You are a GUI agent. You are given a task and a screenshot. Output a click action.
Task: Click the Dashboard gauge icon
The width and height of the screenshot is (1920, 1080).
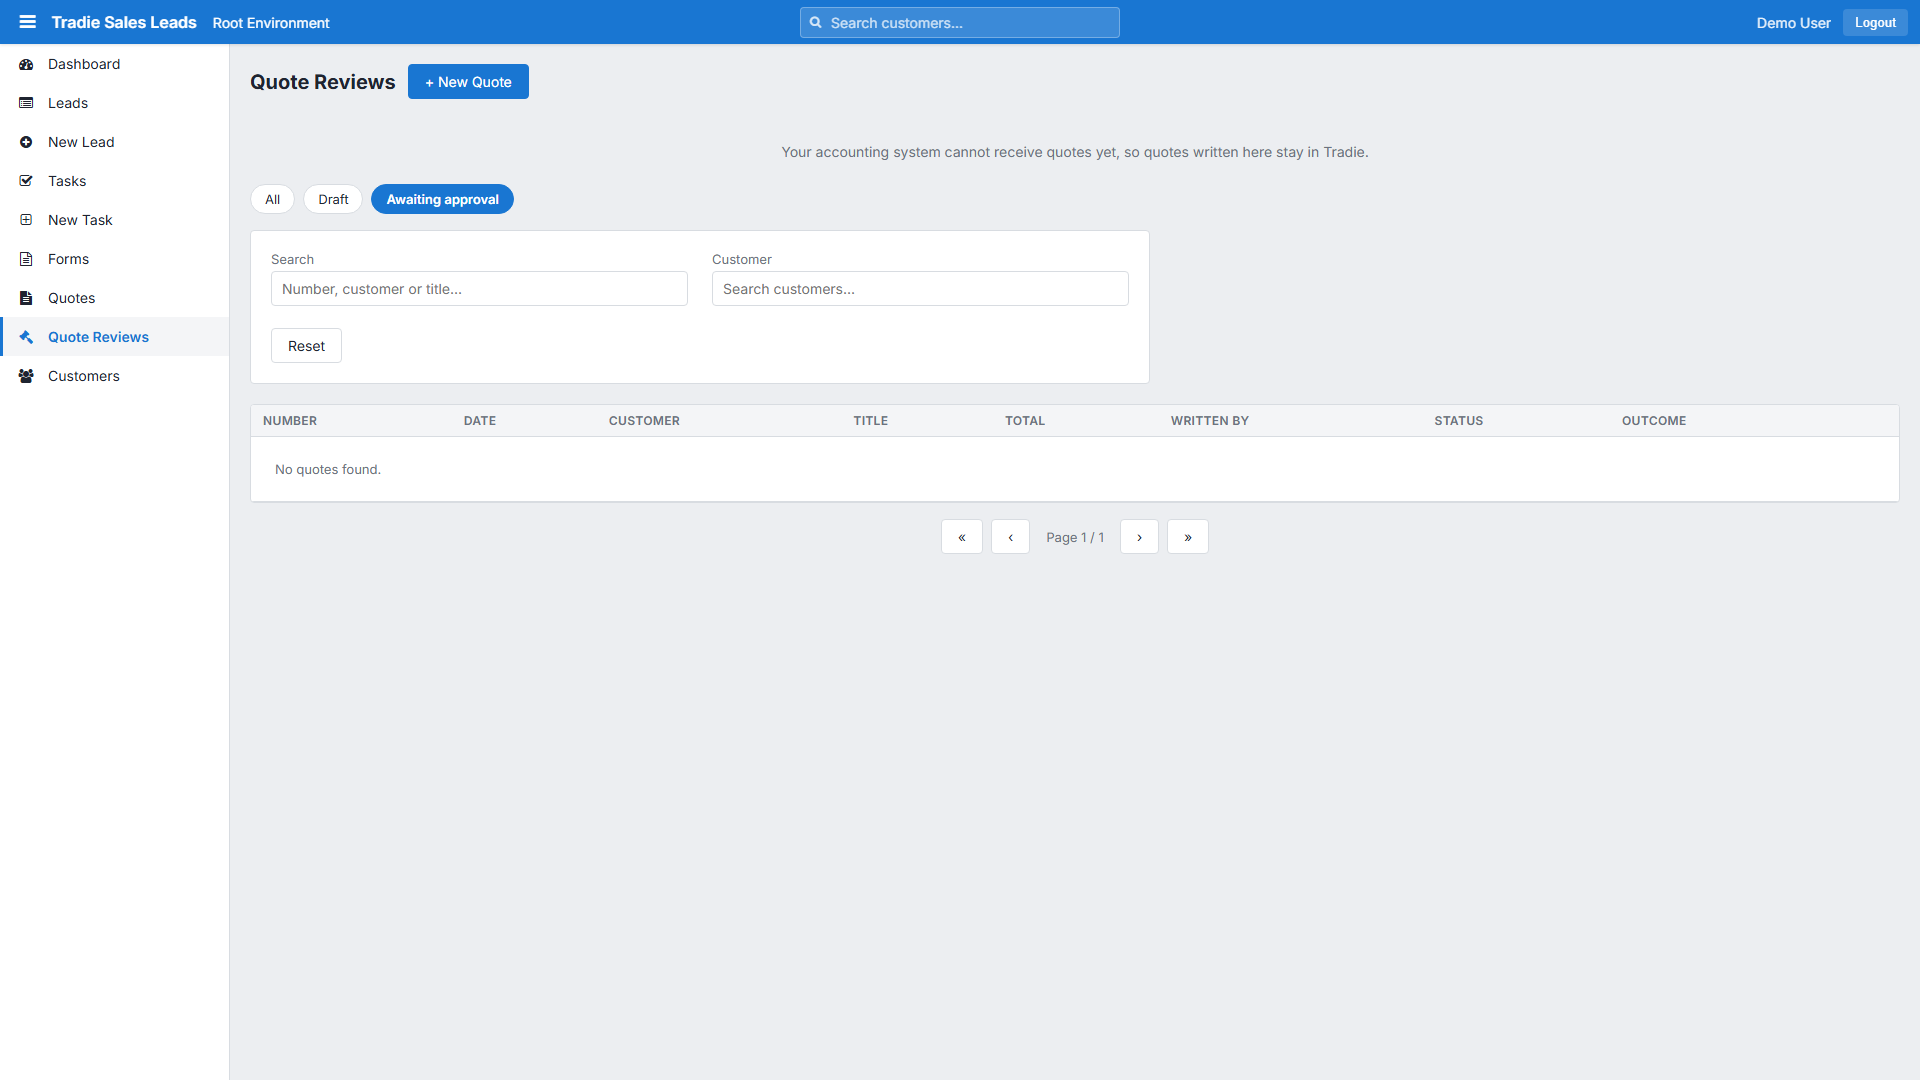[x=26, y=64]
